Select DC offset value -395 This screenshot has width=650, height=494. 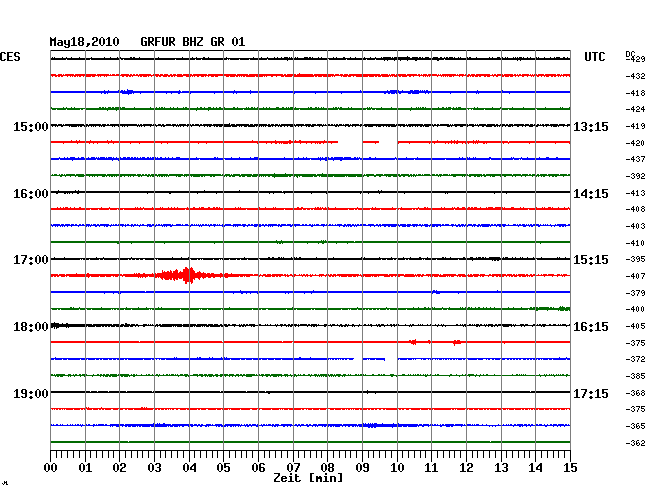[x=635, y=259]
